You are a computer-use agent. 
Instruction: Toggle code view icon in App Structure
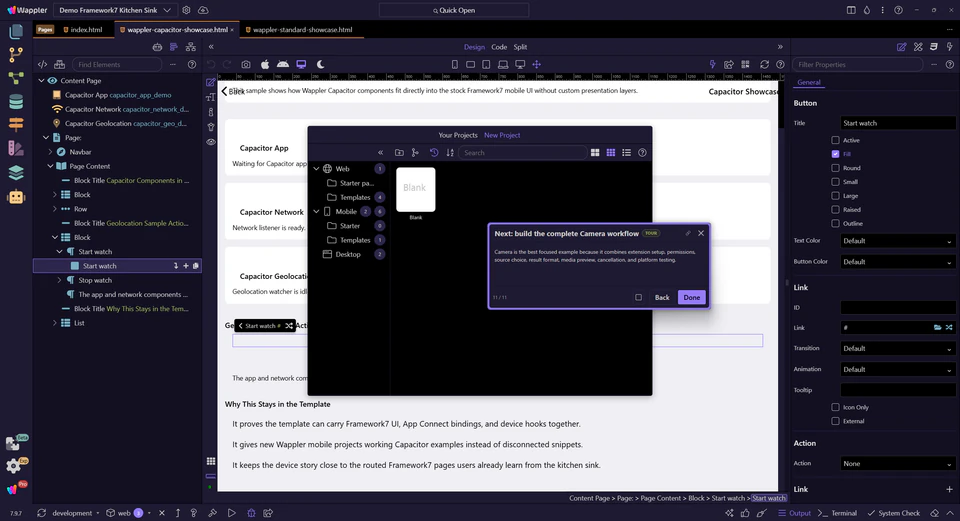(x=42, y=64)
